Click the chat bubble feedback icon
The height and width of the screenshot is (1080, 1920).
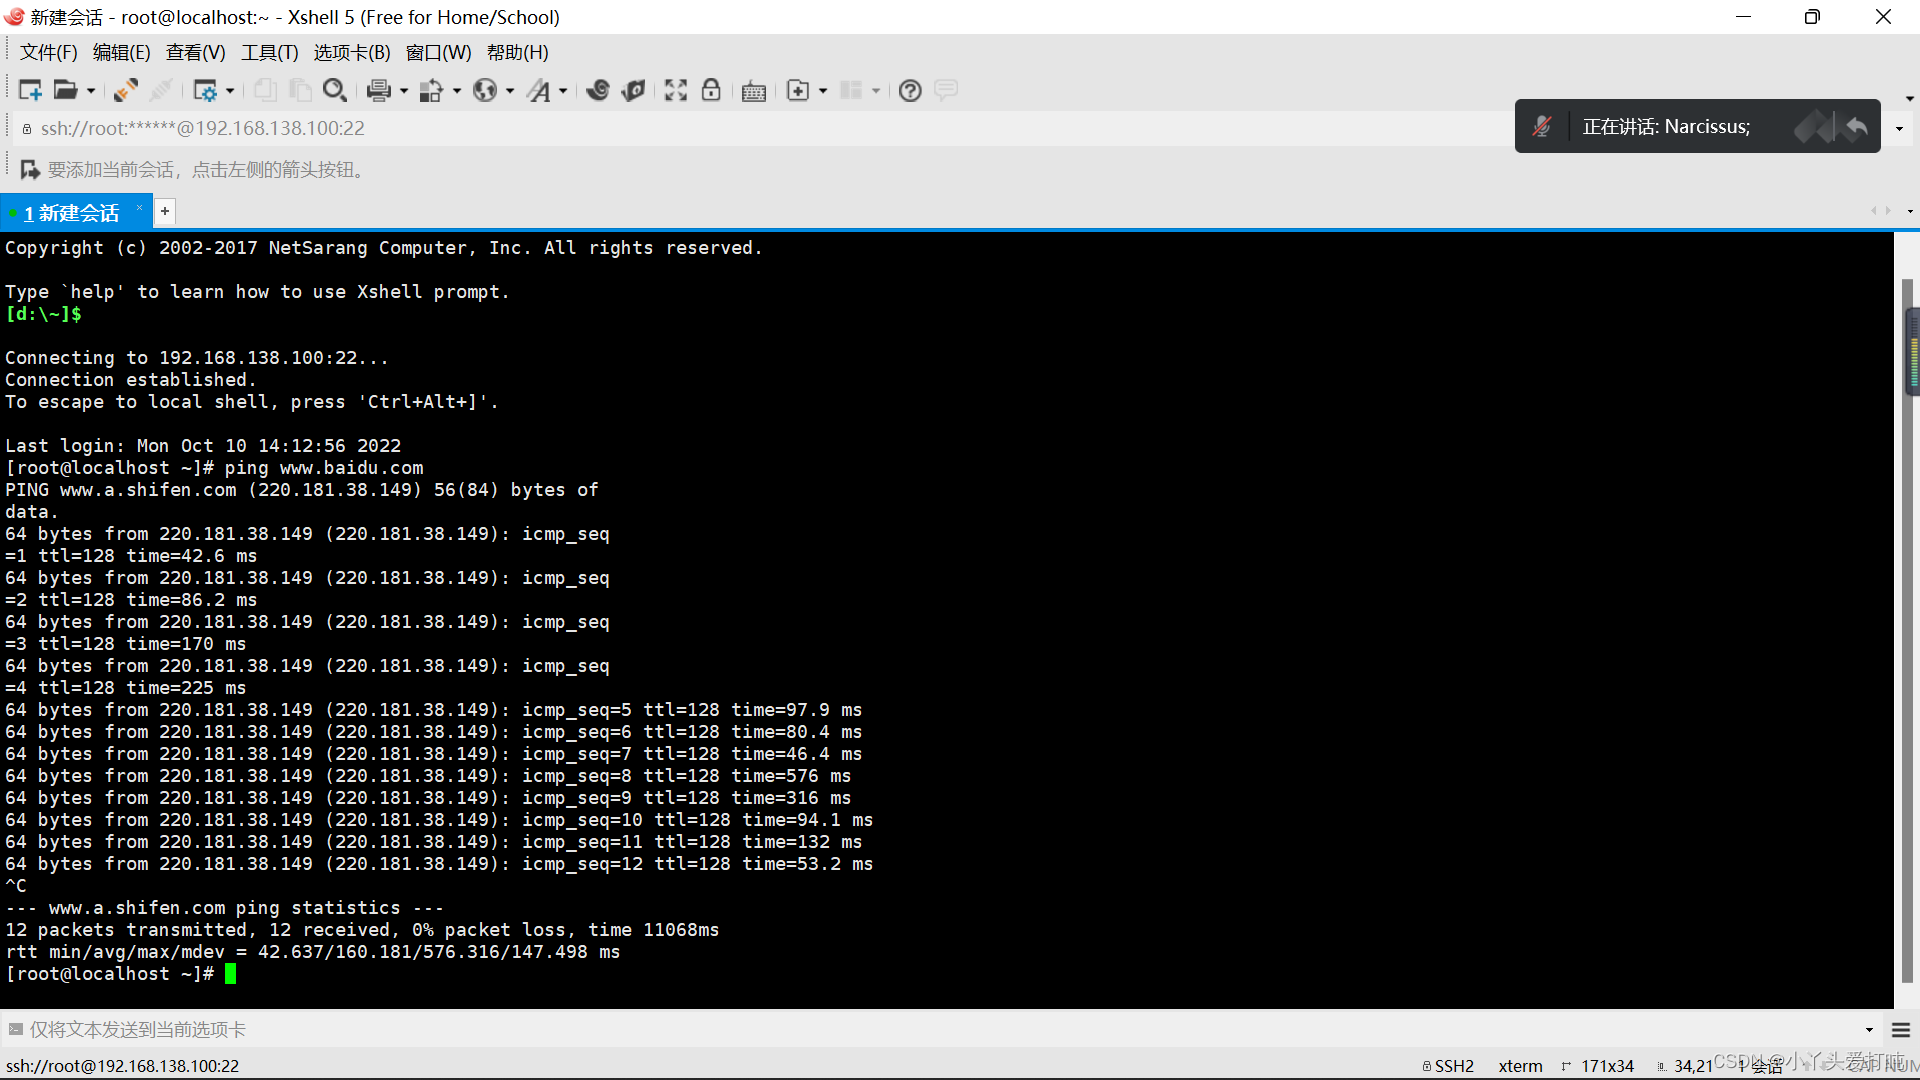946,91
